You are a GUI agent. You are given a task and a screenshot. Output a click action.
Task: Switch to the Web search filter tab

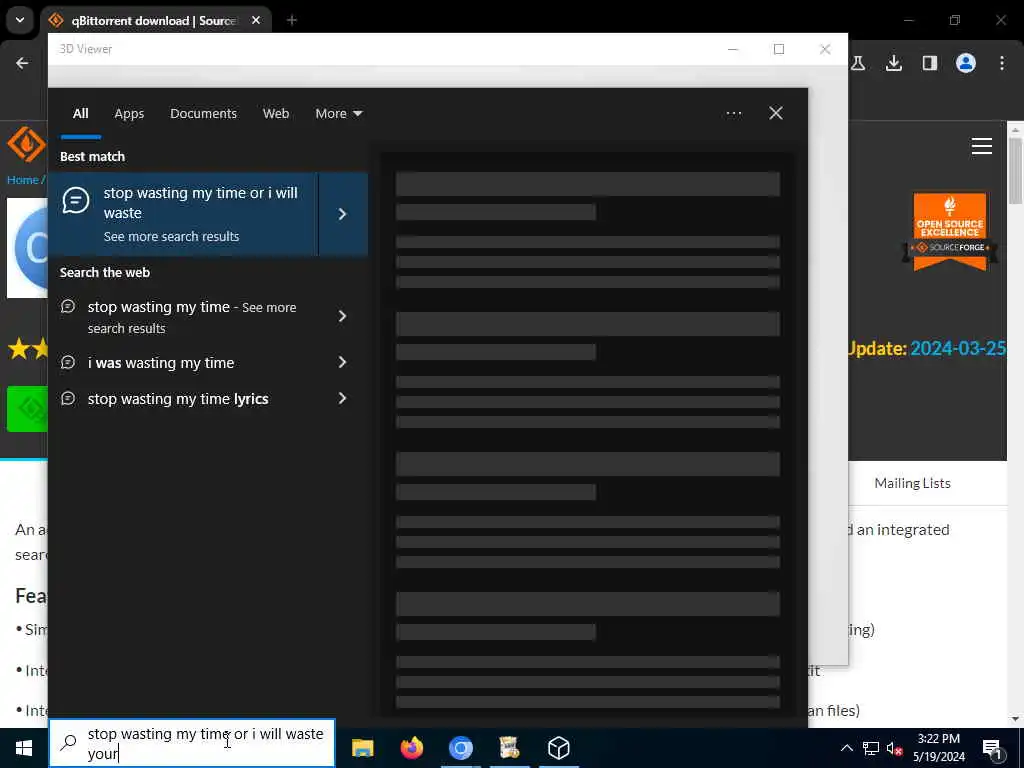coord(276,114)
